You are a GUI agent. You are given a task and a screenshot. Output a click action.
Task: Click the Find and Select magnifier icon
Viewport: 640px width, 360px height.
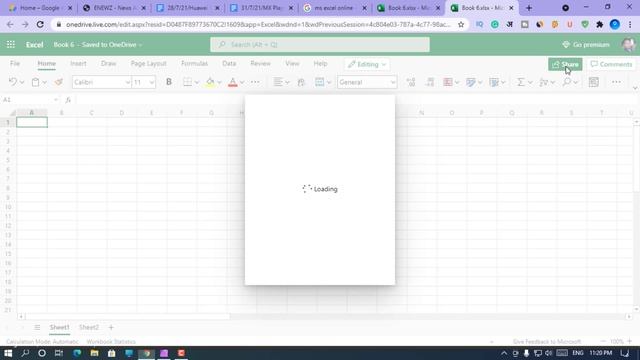point(567,82)
